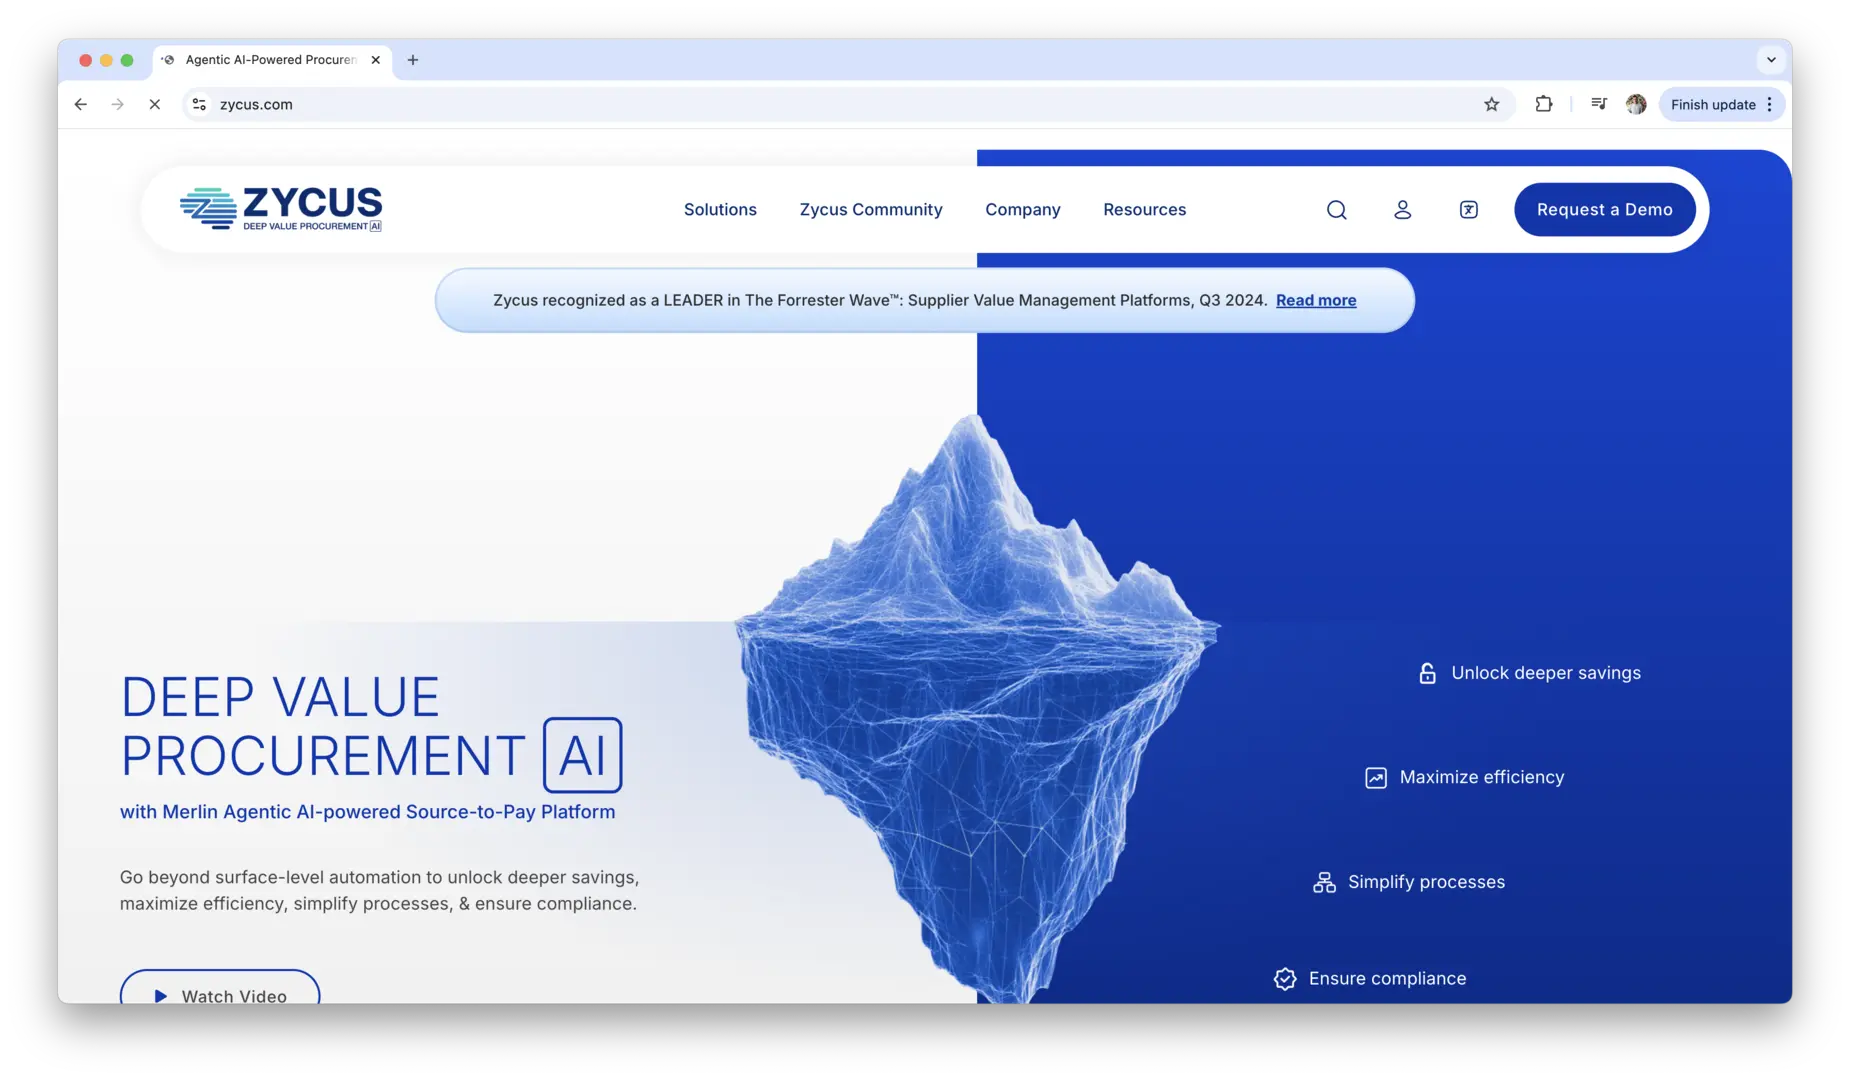The height and width of the screenshot is (1080, 1850).
Task: Click the badge icon beside Ensure compliance
Action: click(x=1285, y=979)
